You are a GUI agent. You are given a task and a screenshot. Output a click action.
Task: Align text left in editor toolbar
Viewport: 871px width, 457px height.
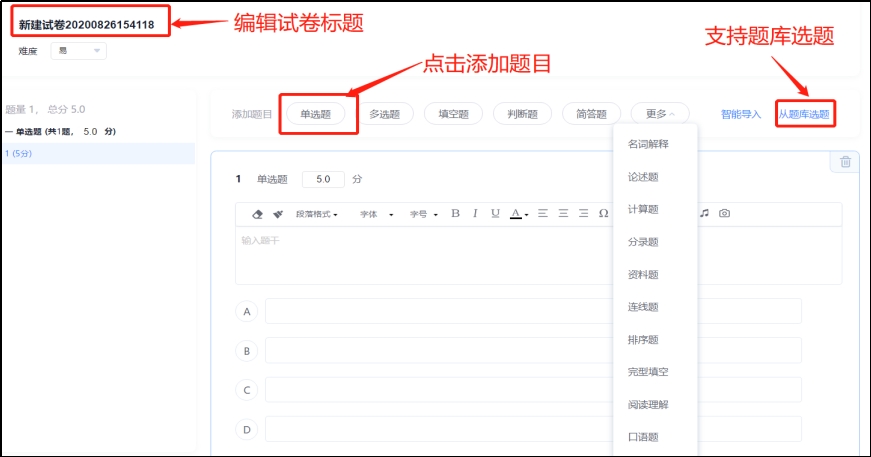543,213
